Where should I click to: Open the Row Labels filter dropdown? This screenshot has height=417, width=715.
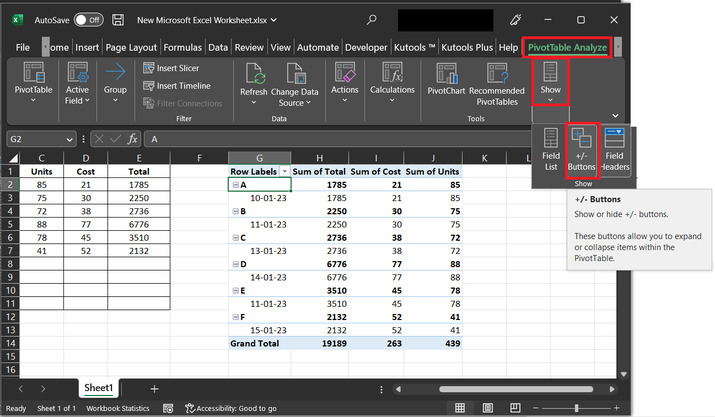282,171
